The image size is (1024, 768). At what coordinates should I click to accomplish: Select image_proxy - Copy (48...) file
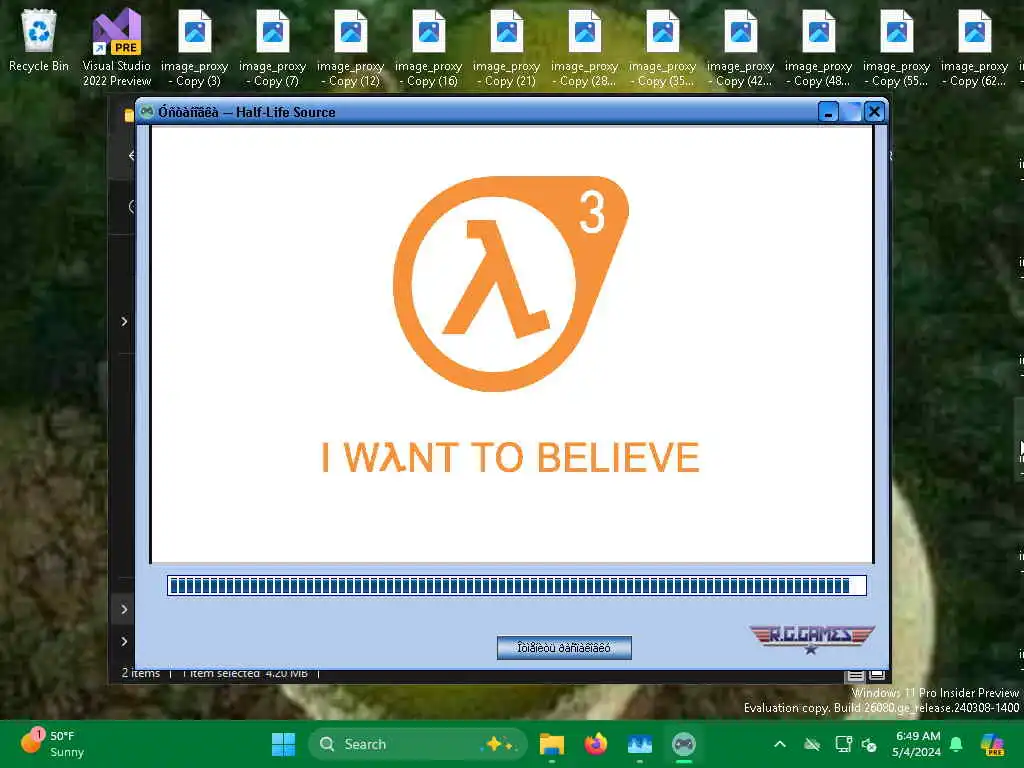(819, 48)
